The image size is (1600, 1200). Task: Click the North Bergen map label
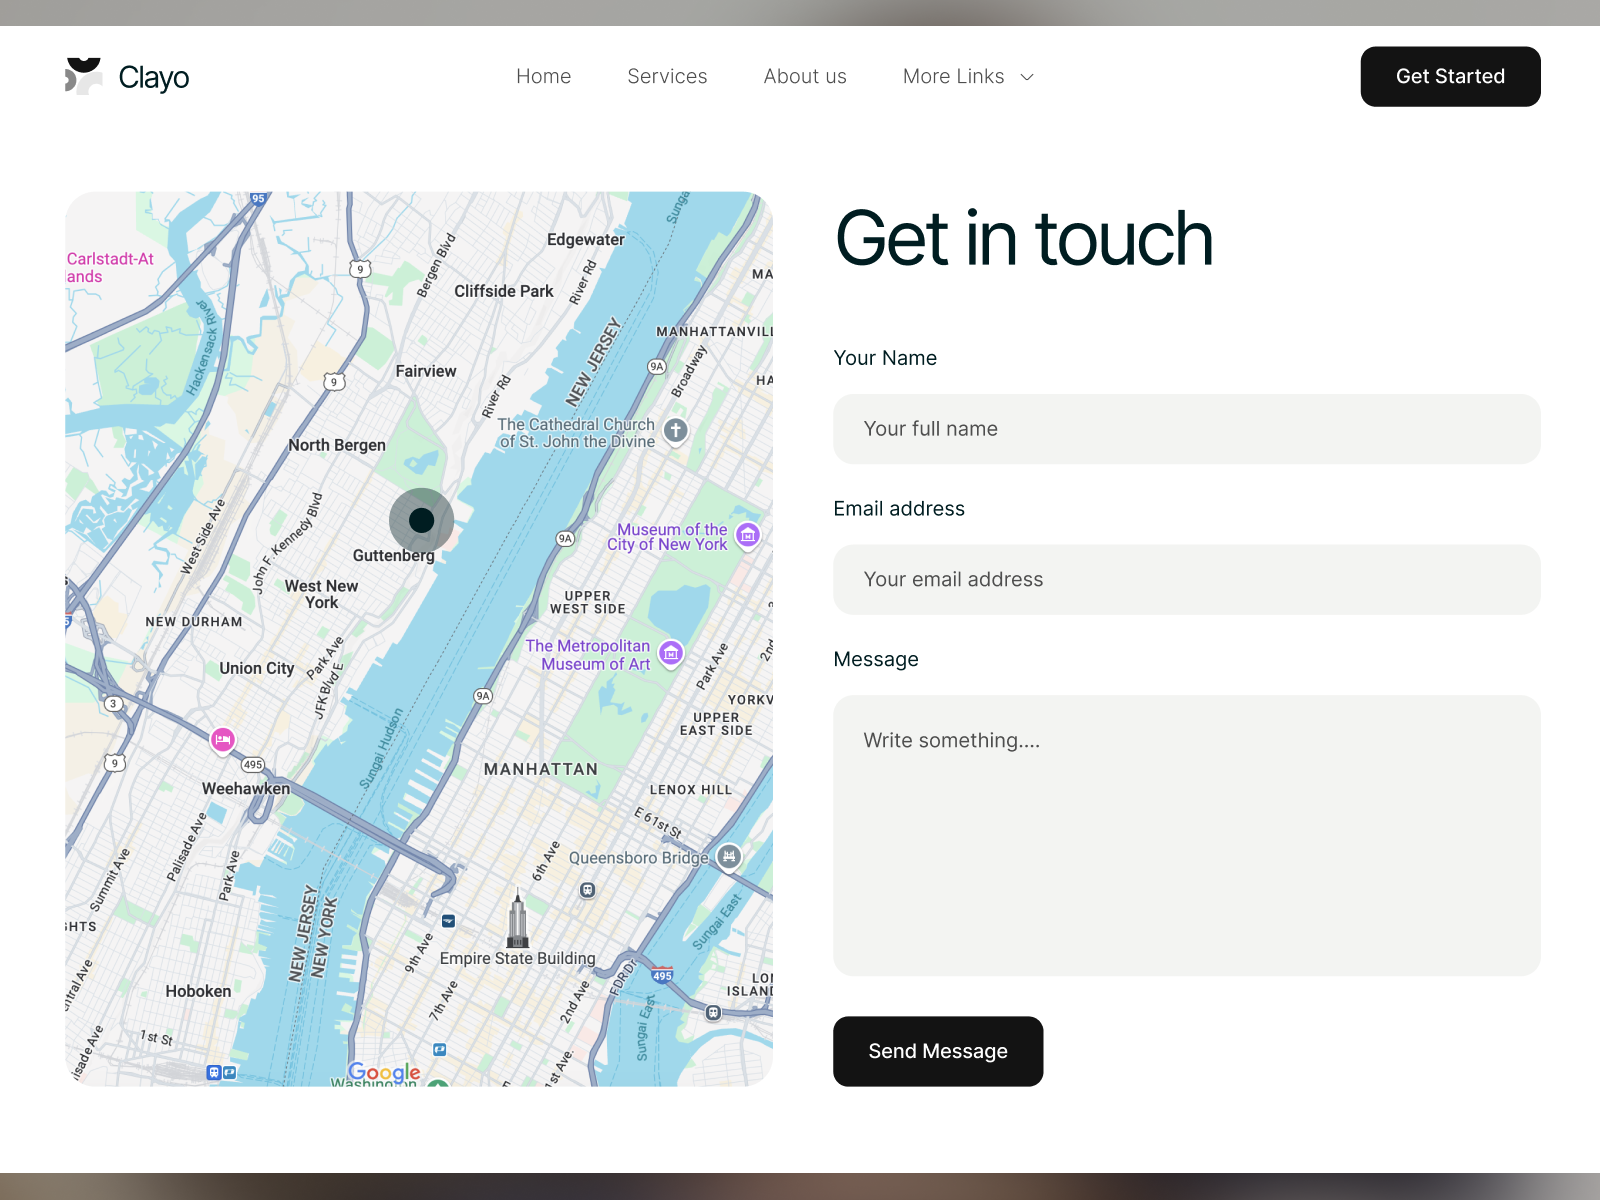(x=337, y=445)
